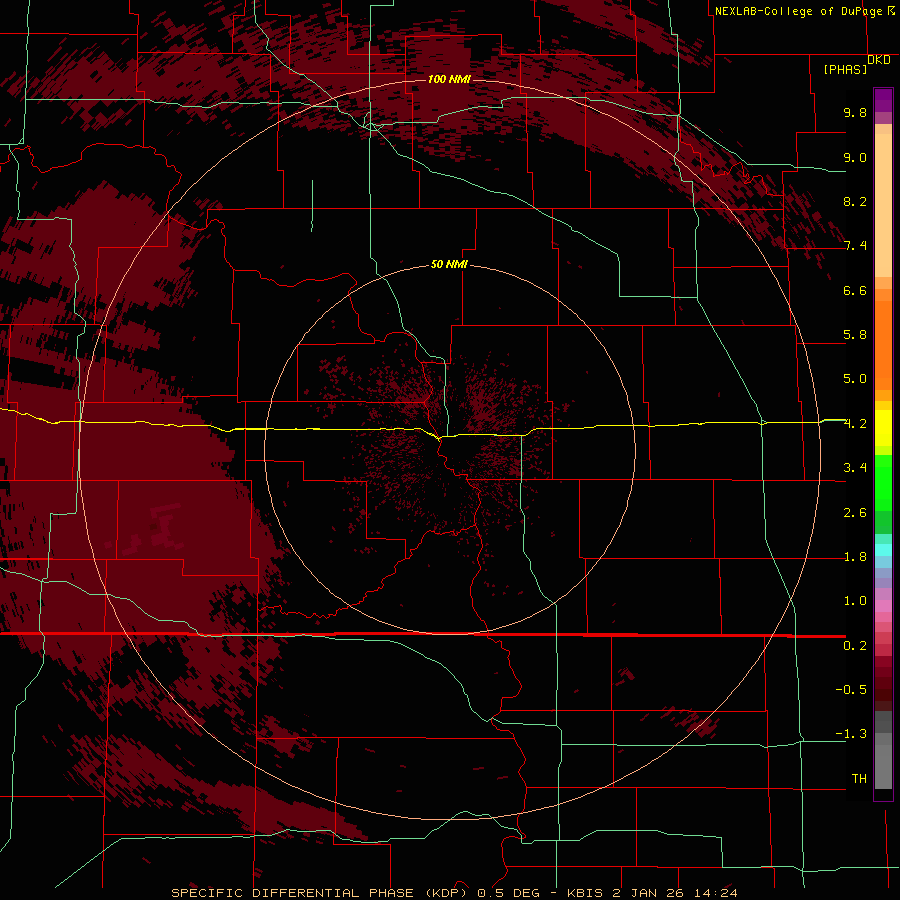The width and height of the screenshot is (900, 900).
Task: Click the 4.2 legend value
Action: (855, 424)
